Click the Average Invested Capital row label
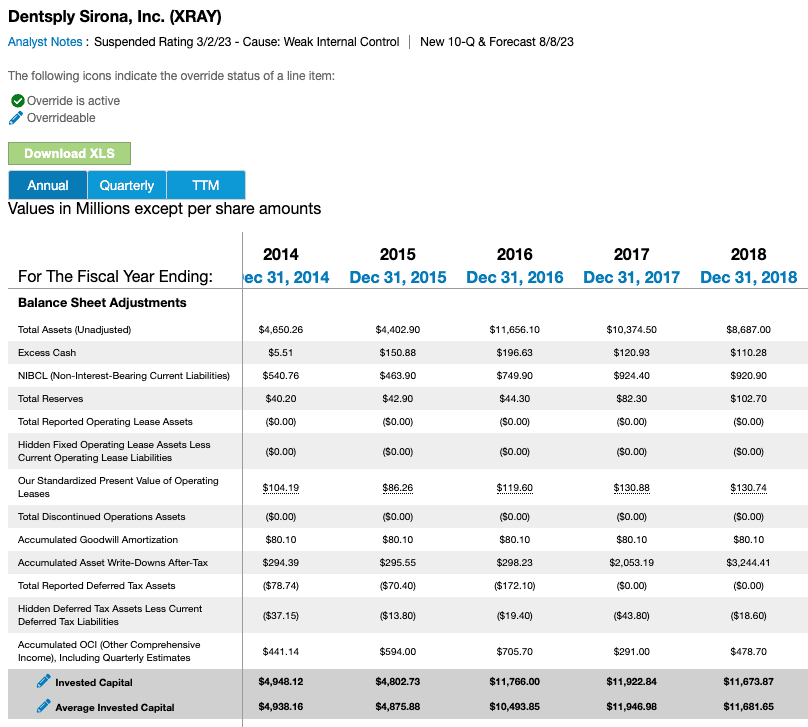 (x=115, y=707)
